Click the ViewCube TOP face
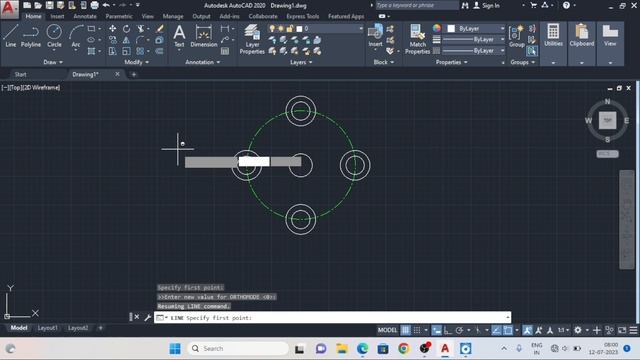The image size is (640, 360). (x=607, y=120)
